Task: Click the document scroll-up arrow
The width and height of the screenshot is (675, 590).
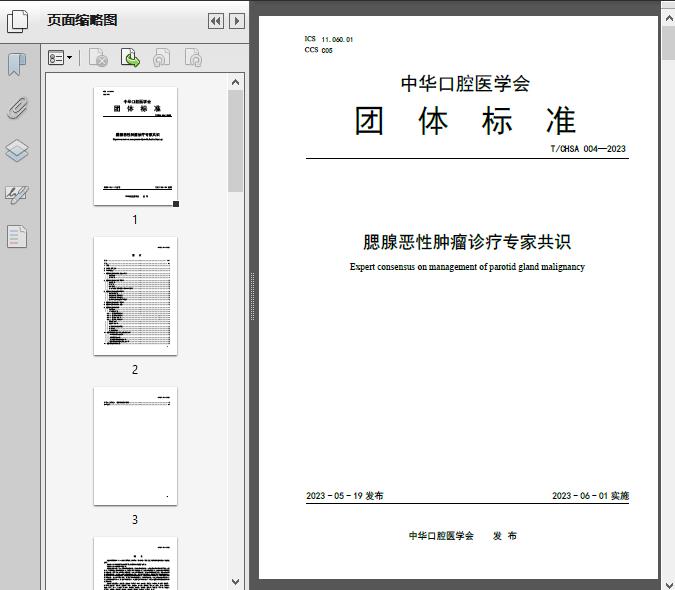Action: (x=669, y=19)
